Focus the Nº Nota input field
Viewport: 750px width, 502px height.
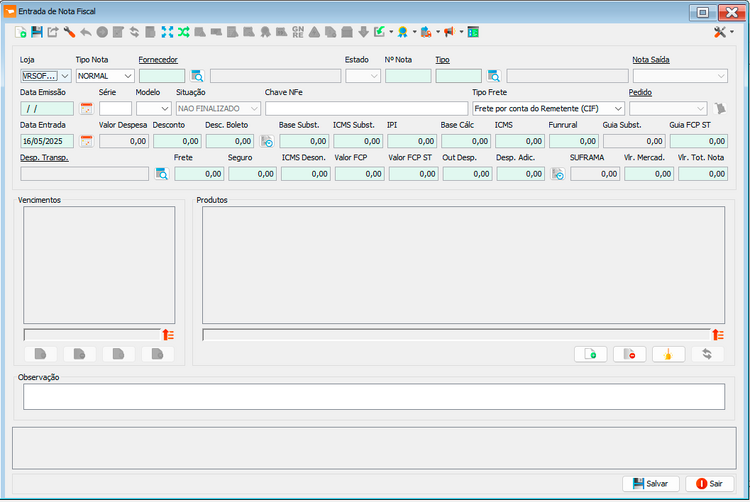click(x=408, y=76)
